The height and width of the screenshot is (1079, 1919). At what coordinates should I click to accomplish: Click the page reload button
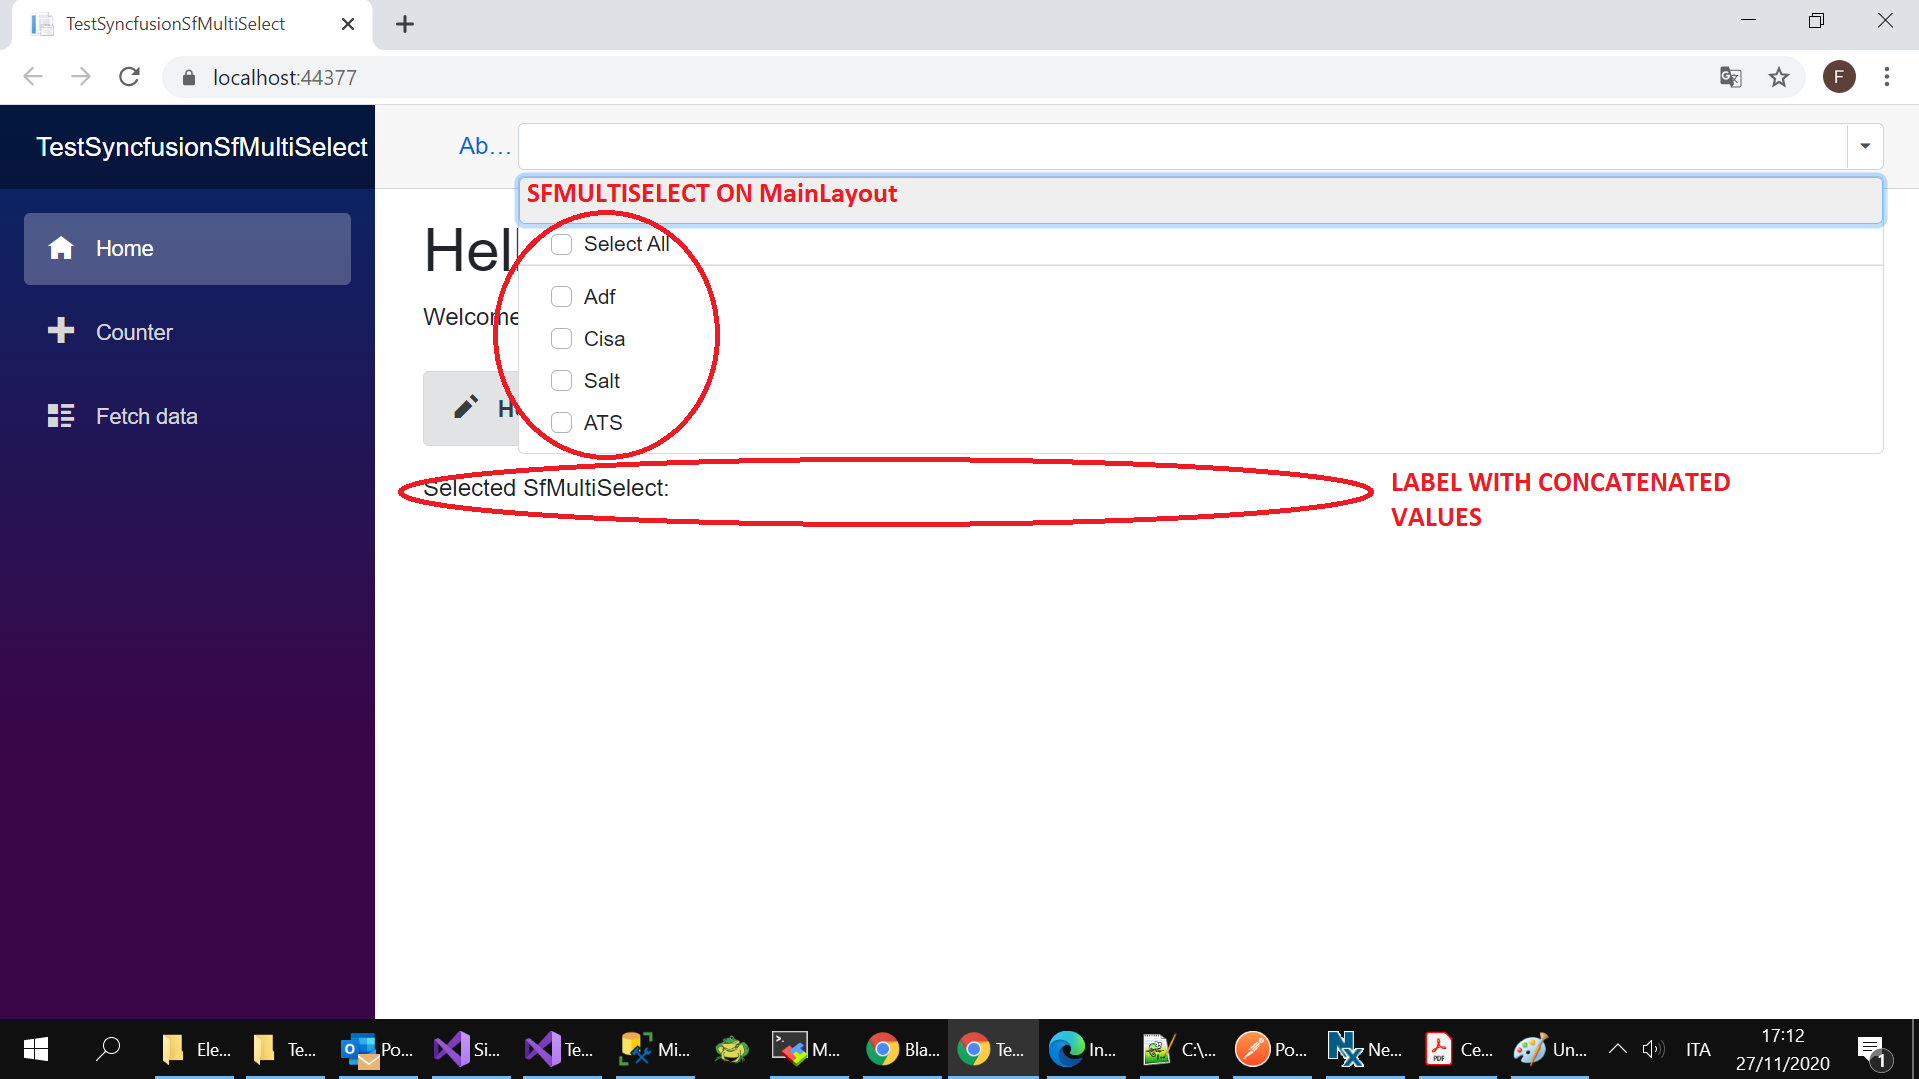[x=129, y=76]
